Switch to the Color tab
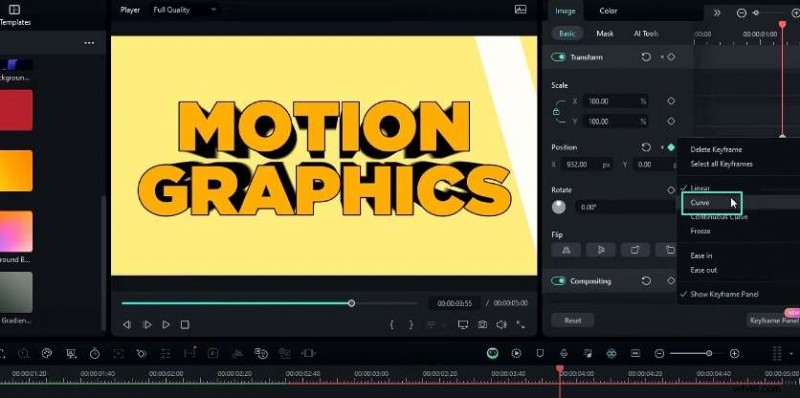Viewport: 800px width, 398px height. click(x=608, y=11)
